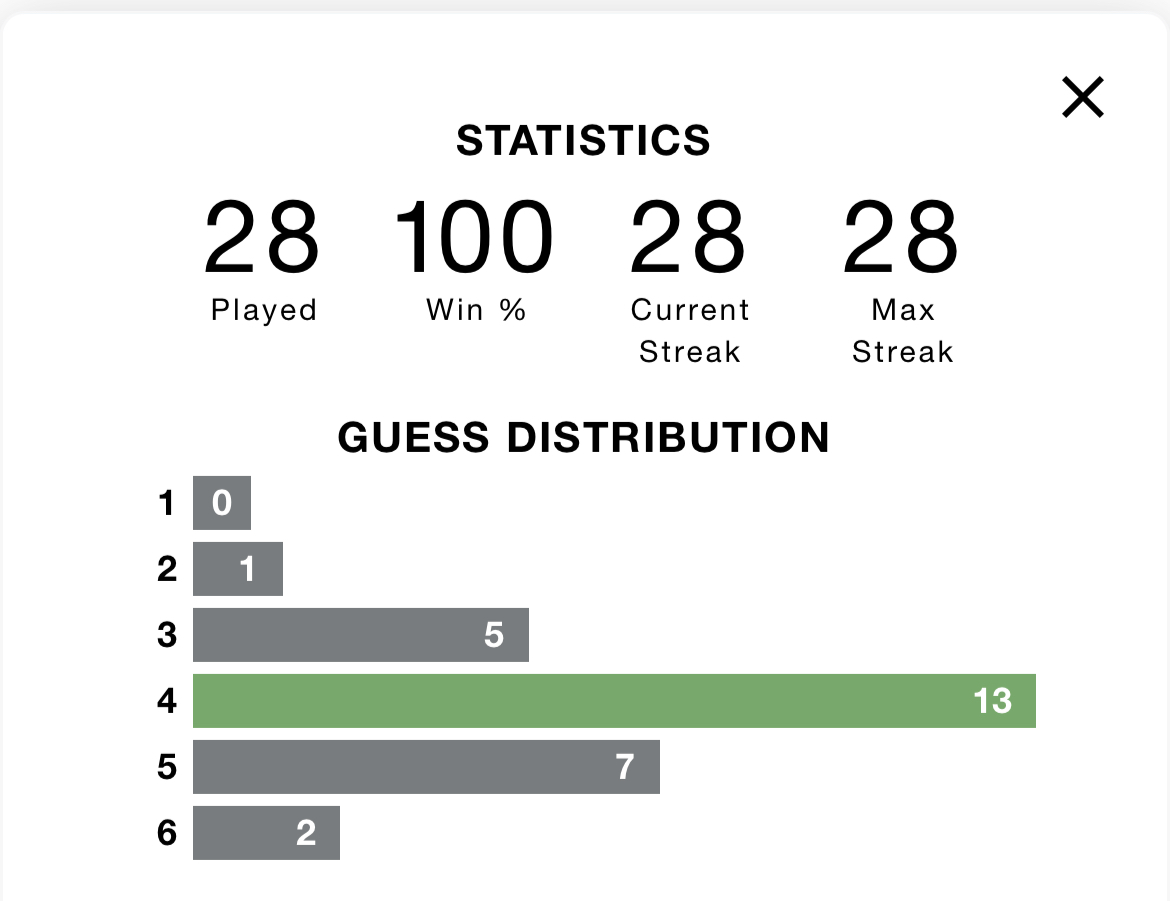This screenshot has width=1170, height=901.
Task: Click the Current Streak number
Action: pos(688,237)
